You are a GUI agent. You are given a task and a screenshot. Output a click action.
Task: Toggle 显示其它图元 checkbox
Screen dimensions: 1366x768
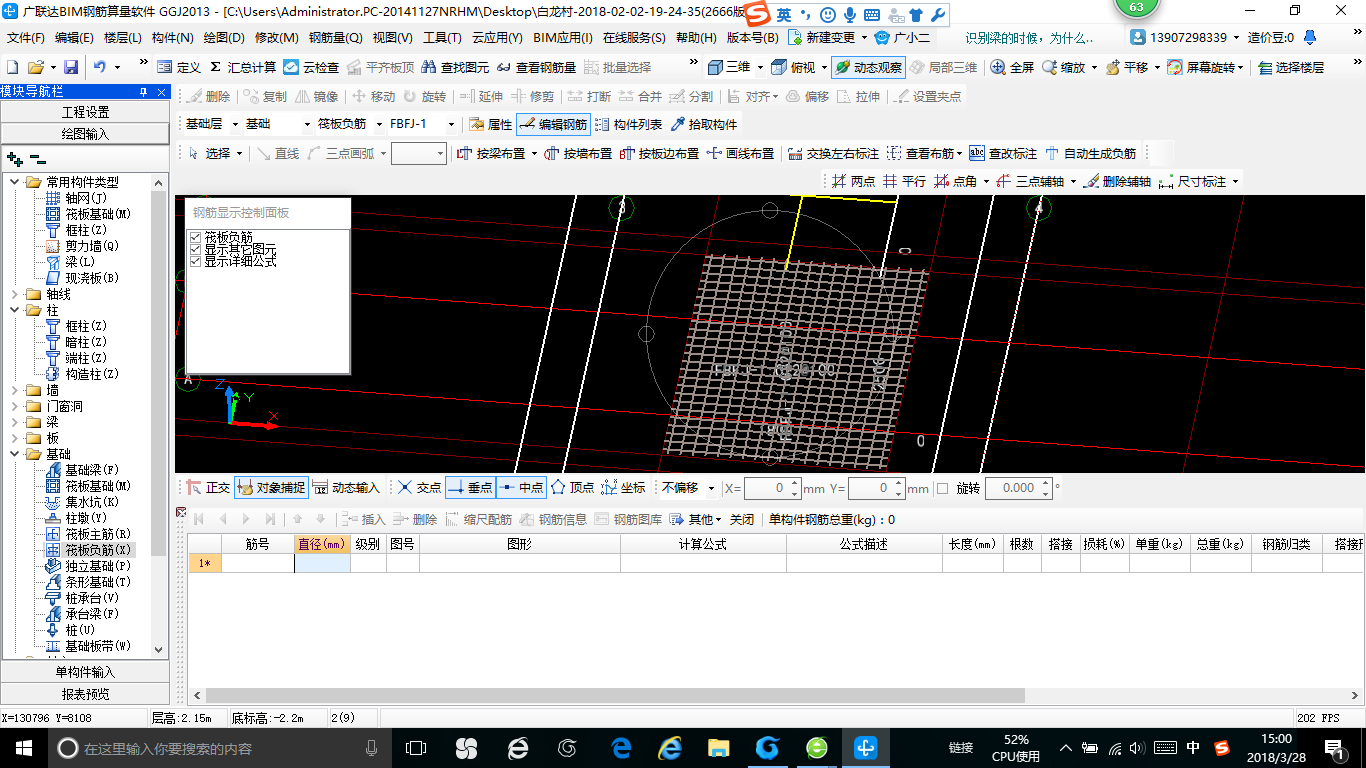point(196,249)
